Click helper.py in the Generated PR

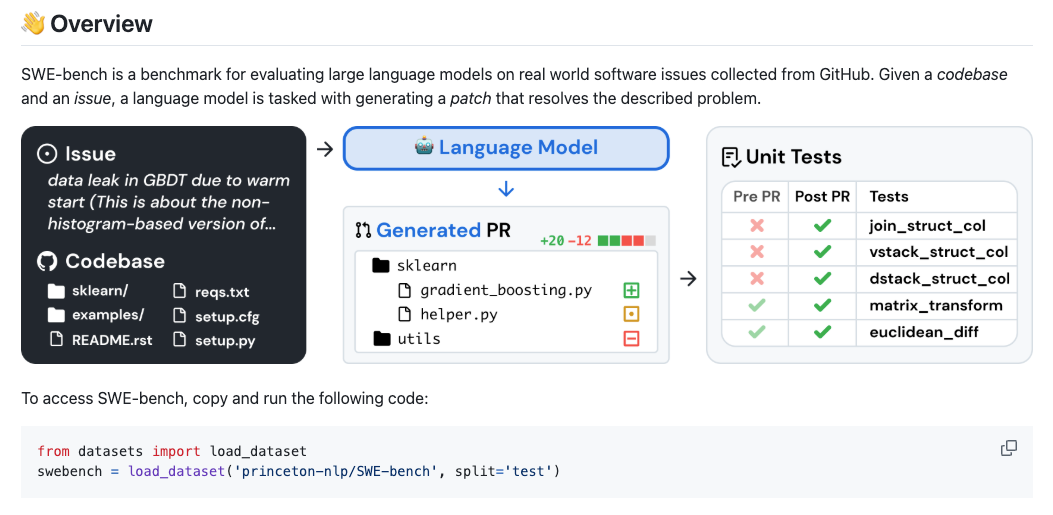click(x=459, y=314)
